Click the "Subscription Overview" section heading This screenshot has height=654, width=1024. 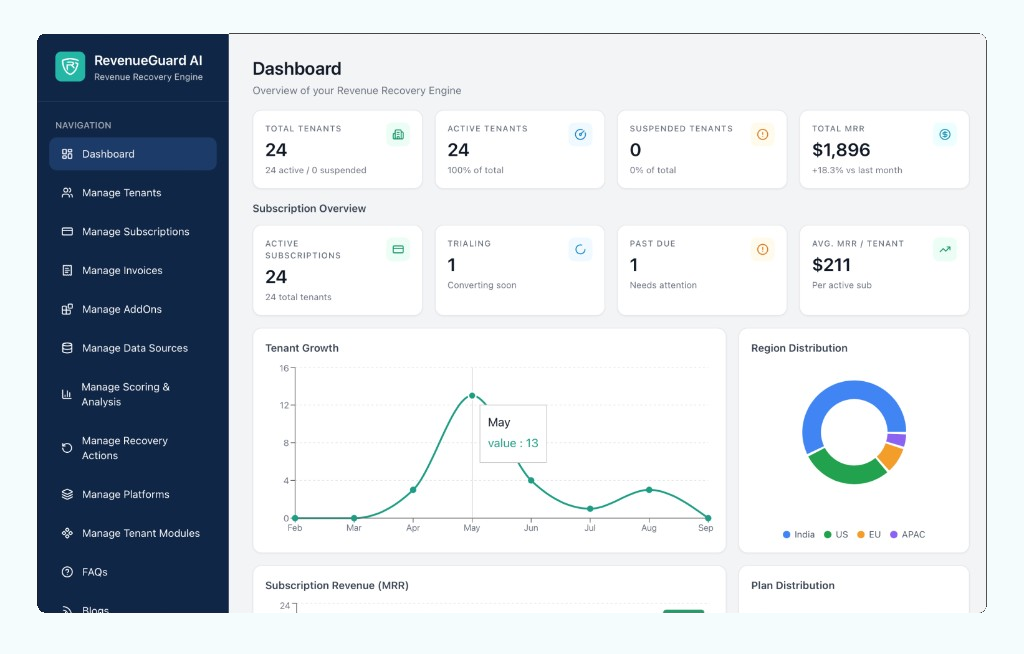point(310,208)
